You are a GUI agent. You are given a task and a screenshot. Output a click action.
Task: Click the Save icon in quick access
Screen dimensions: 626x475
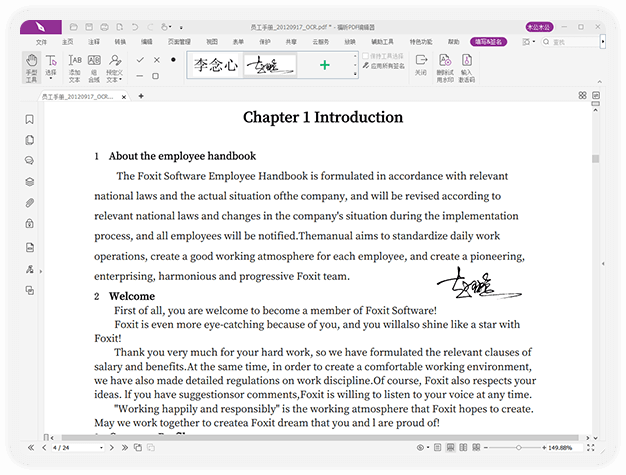89,27
